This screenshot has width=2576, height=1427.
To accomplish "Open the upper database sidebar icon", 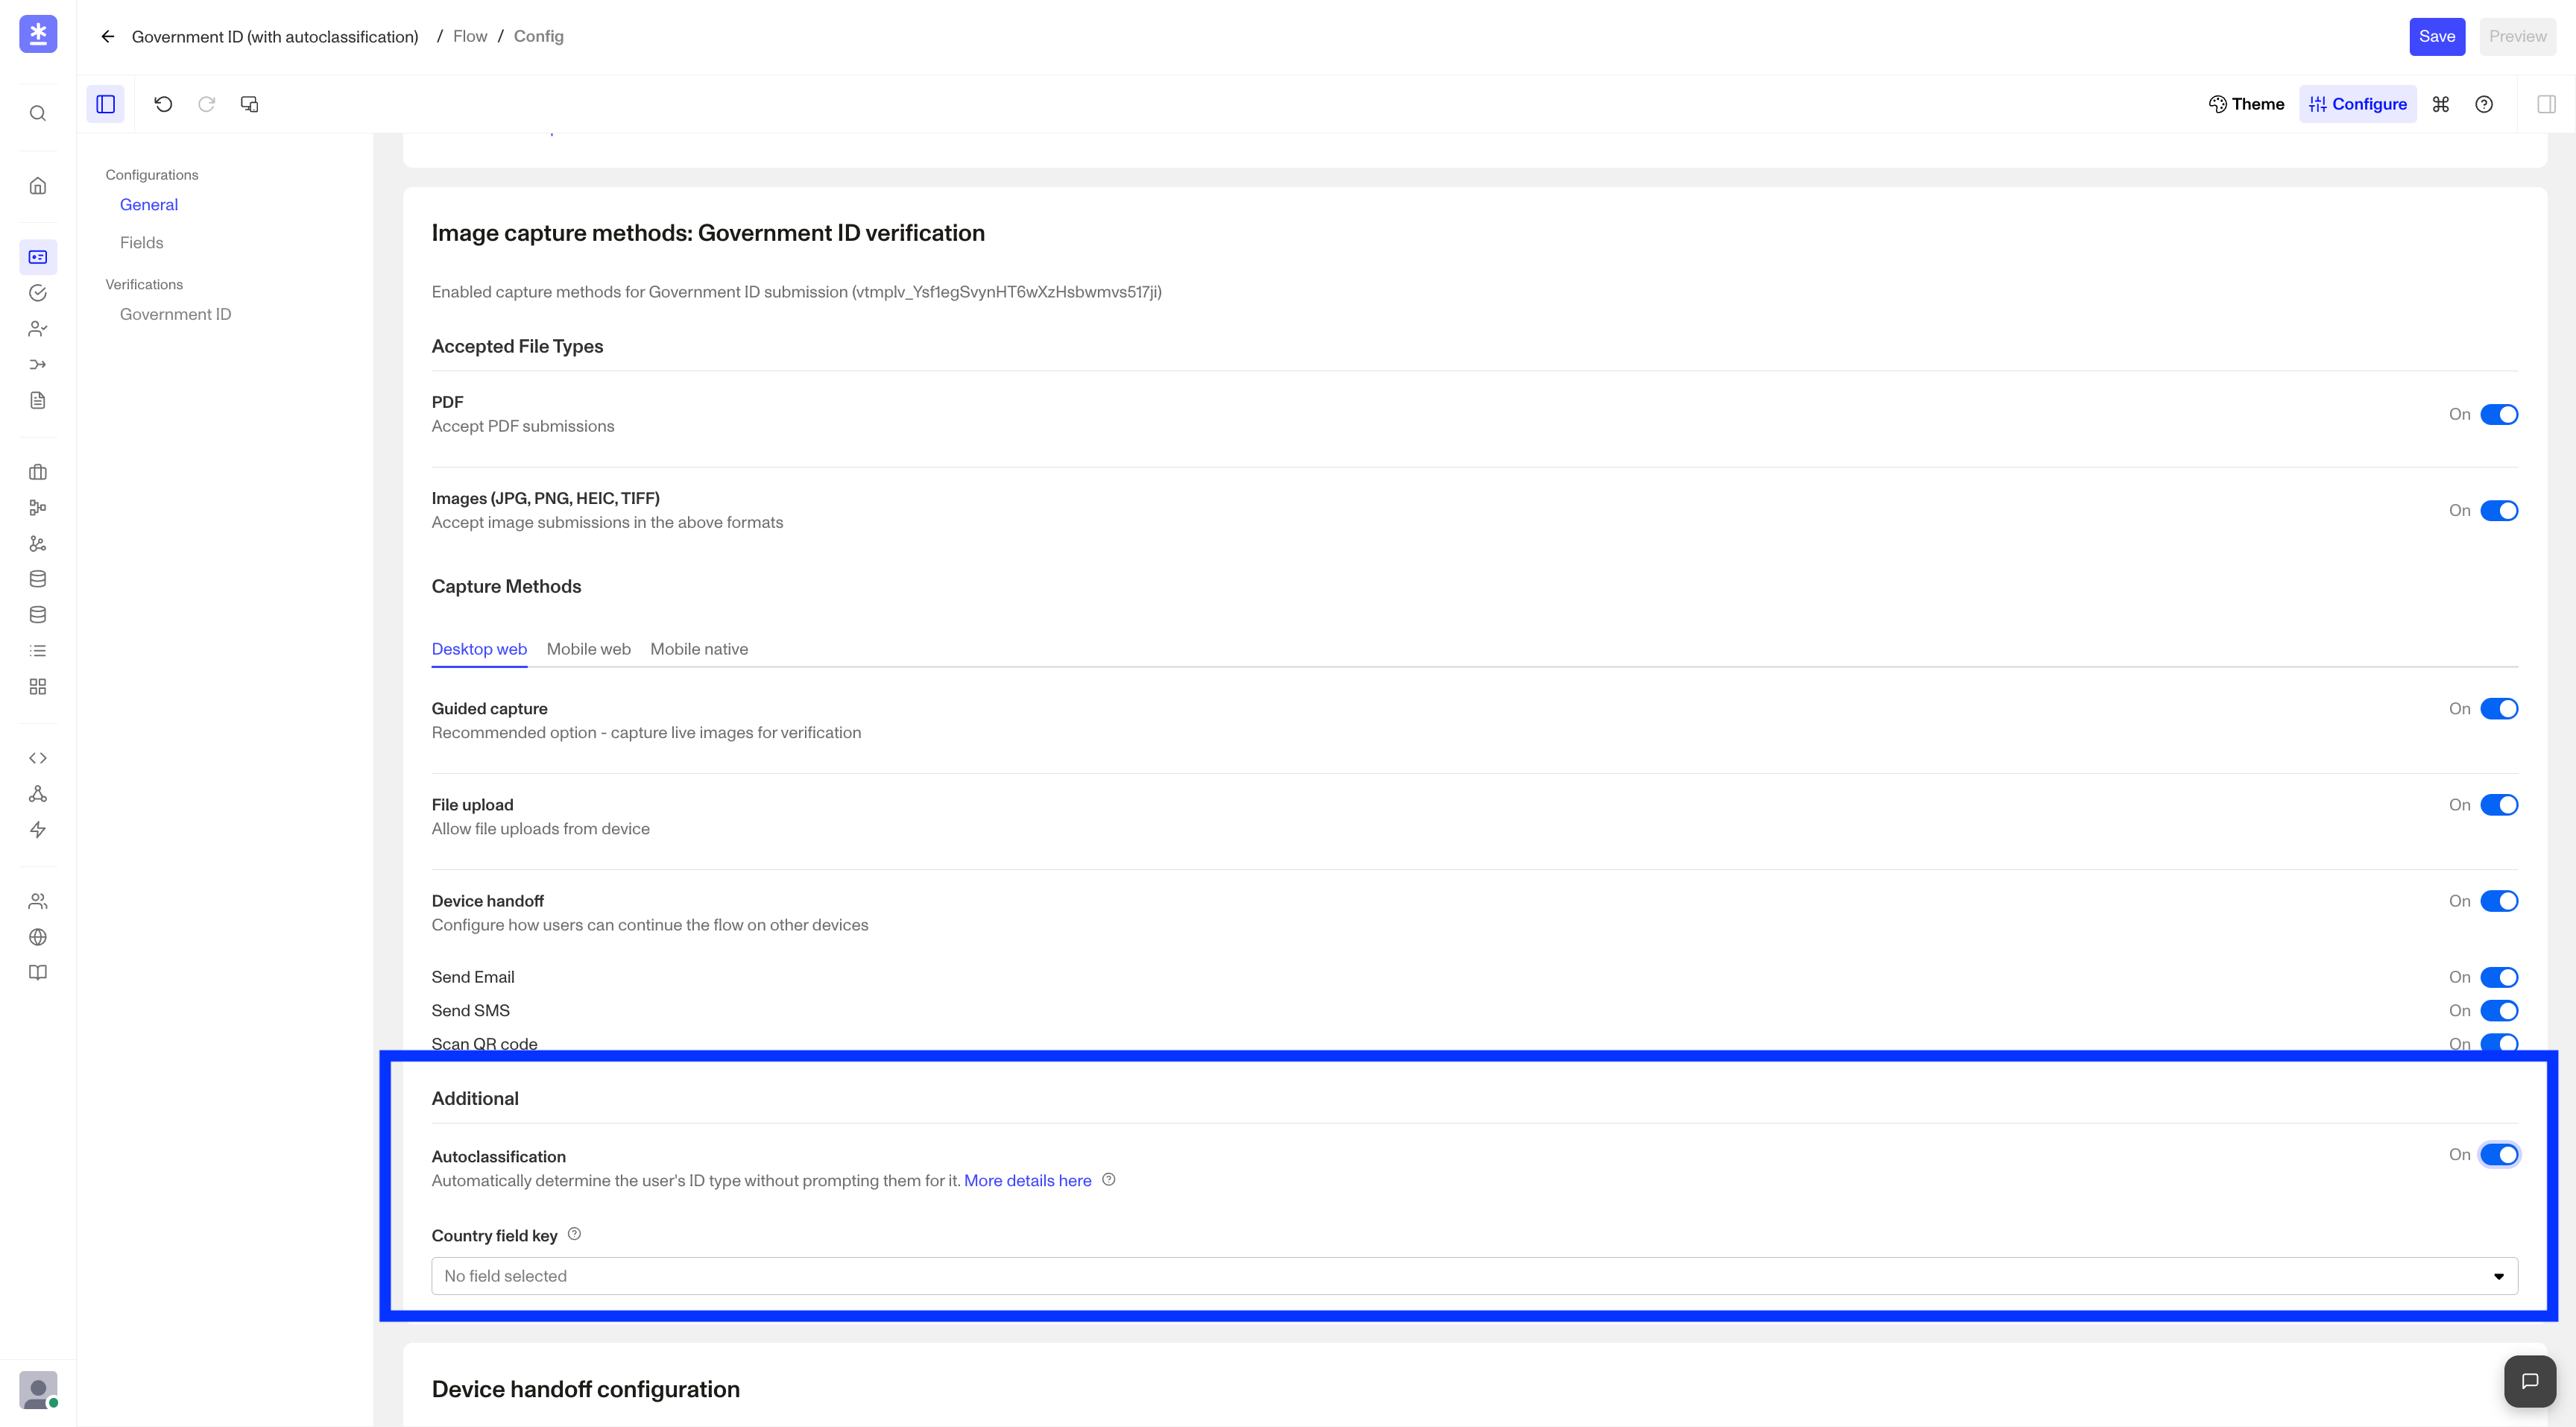I will (38, 579).
